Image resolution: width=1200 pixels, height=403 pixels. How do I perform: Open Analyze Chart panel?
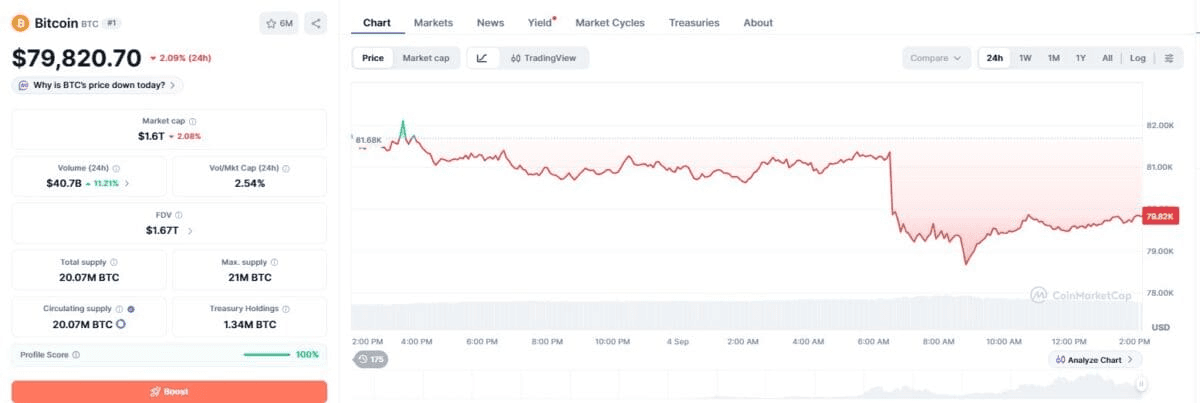[1095, 359]
